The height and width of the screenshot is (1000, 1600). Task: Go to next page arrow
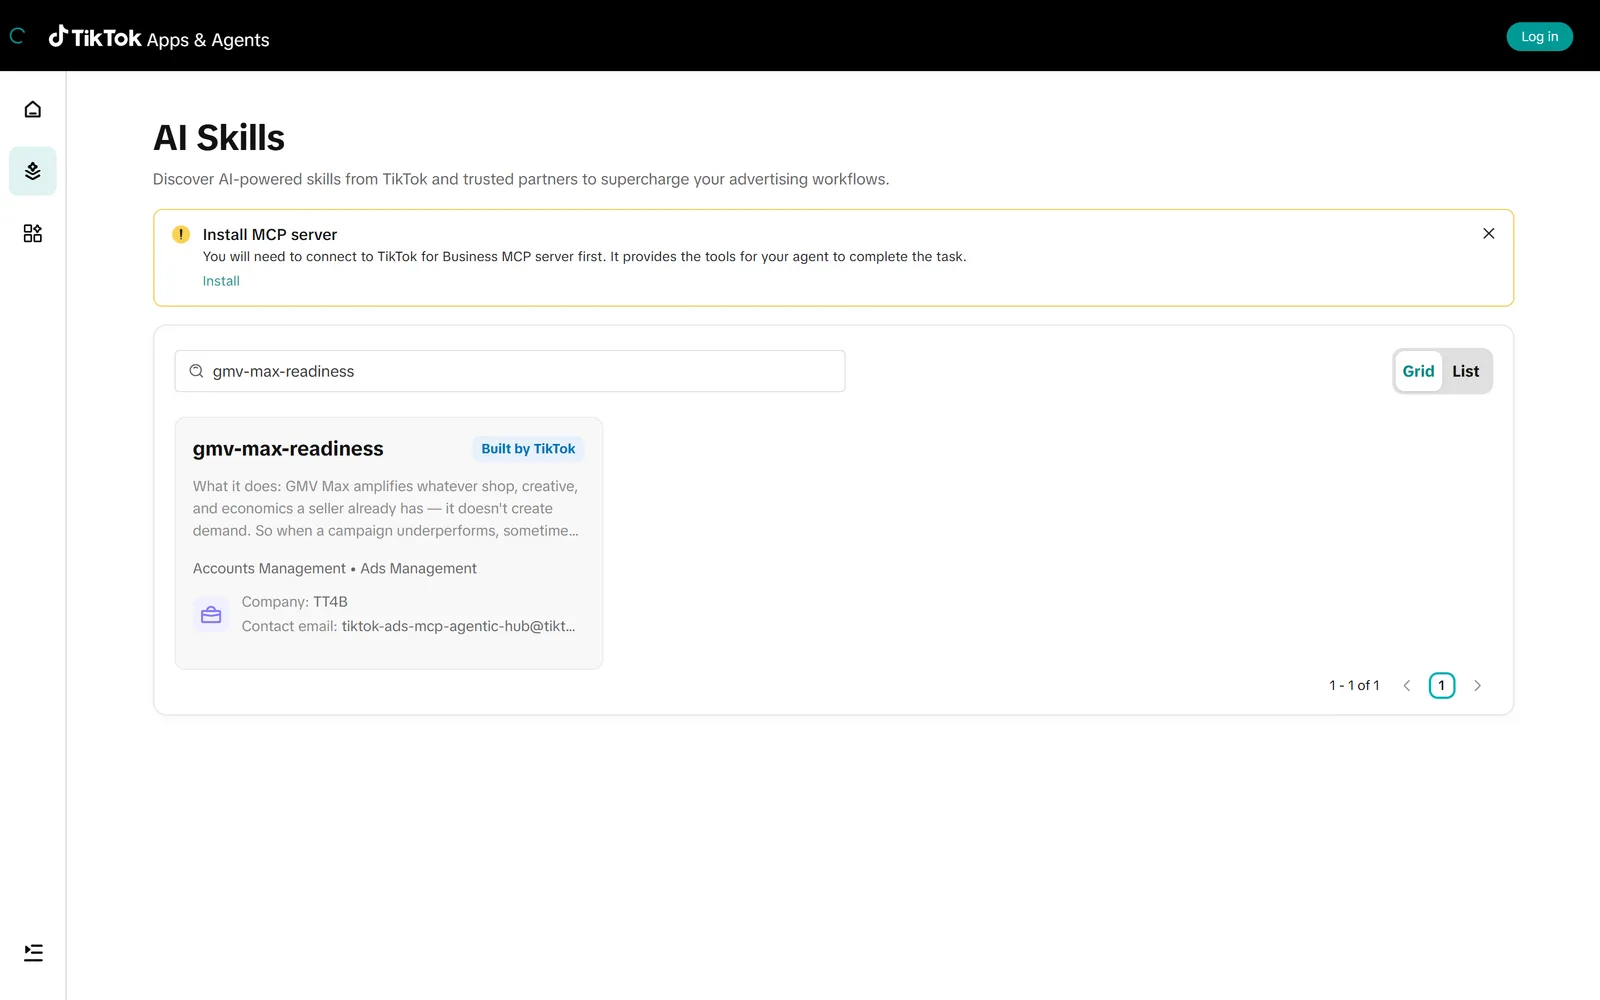pos(1477,685)
